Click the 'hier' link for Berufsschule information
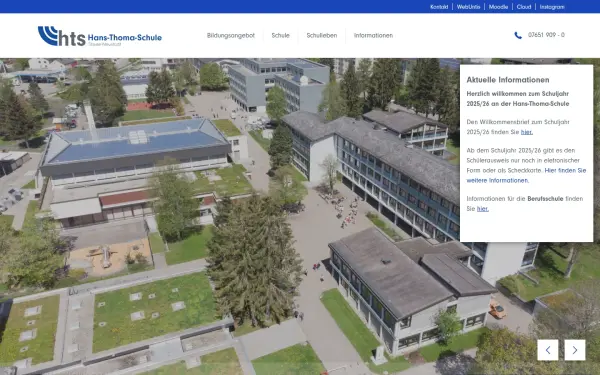 pos(483,209)
